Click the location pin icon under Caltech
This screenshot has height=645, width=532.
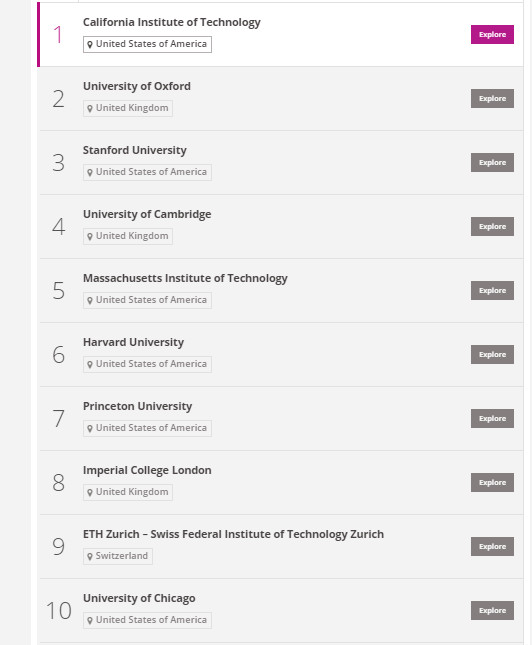coord(90,44)
